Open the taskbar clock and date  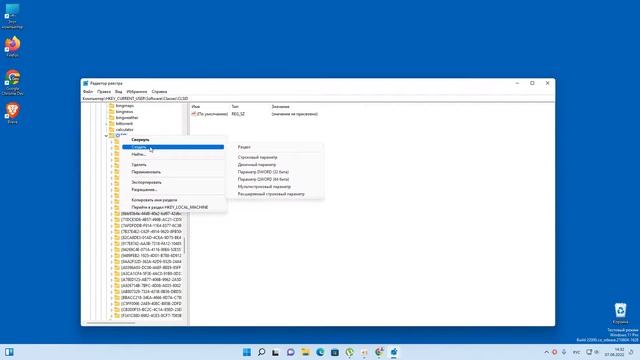[614, 352]
